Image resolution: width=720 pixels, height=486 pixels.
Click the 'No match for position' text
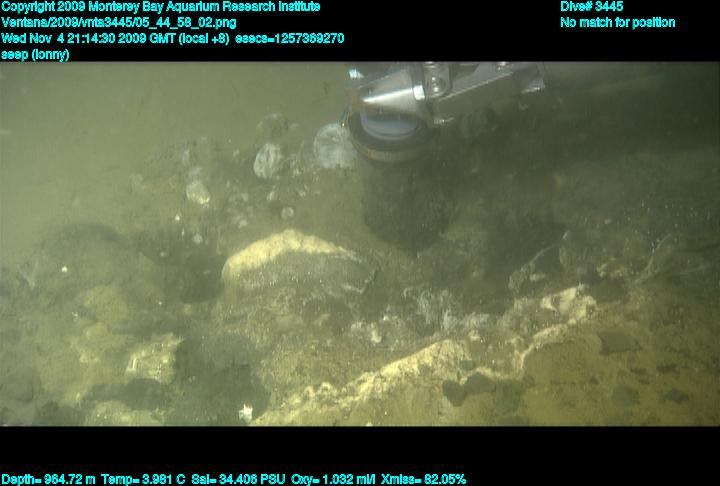pyautogui.click(x=618, y=23)
